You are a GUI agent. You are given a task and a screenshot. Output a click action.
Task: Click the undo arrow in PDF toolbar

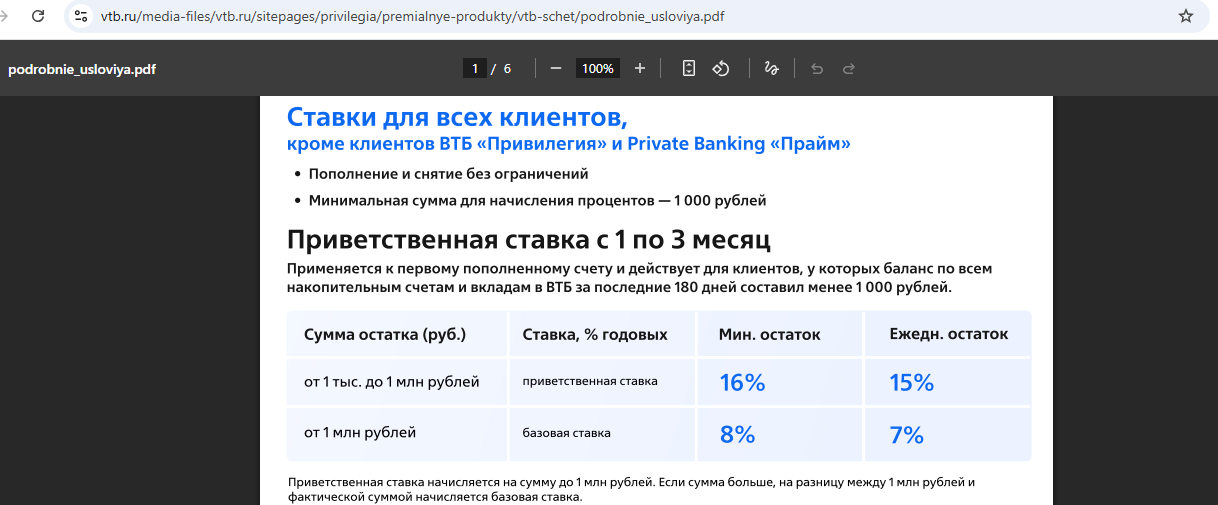click(817, 68)
